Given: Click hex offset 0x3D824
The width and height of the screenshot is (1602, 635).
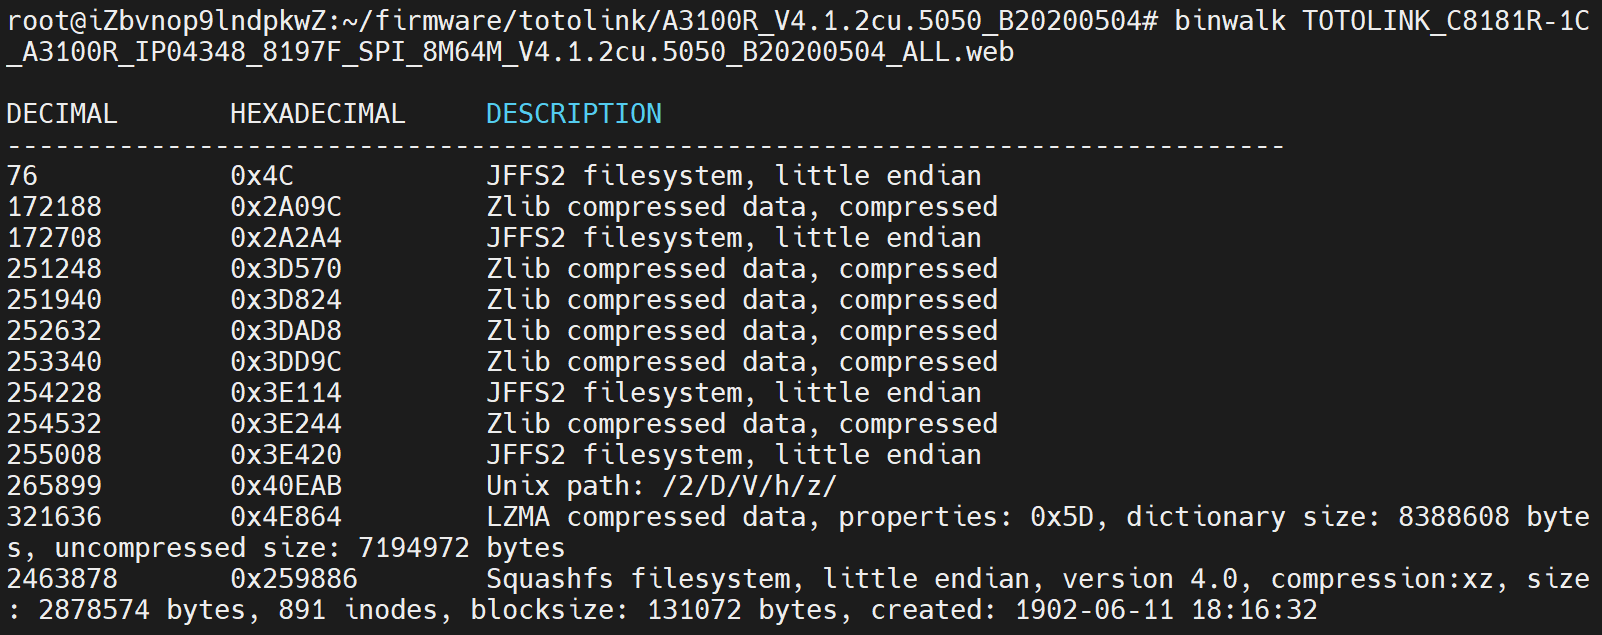Looking at the screenshot, I should click(x=286, y=300).
